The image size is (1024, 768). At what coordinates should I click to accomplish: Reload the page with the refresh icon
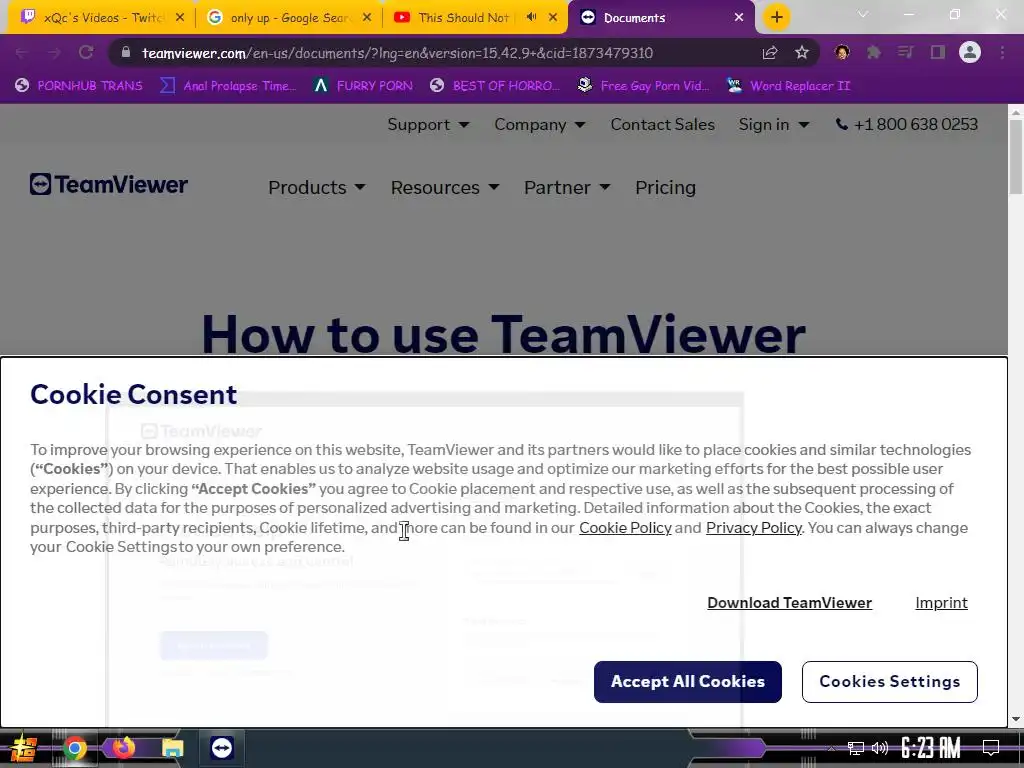pos(86,52)
